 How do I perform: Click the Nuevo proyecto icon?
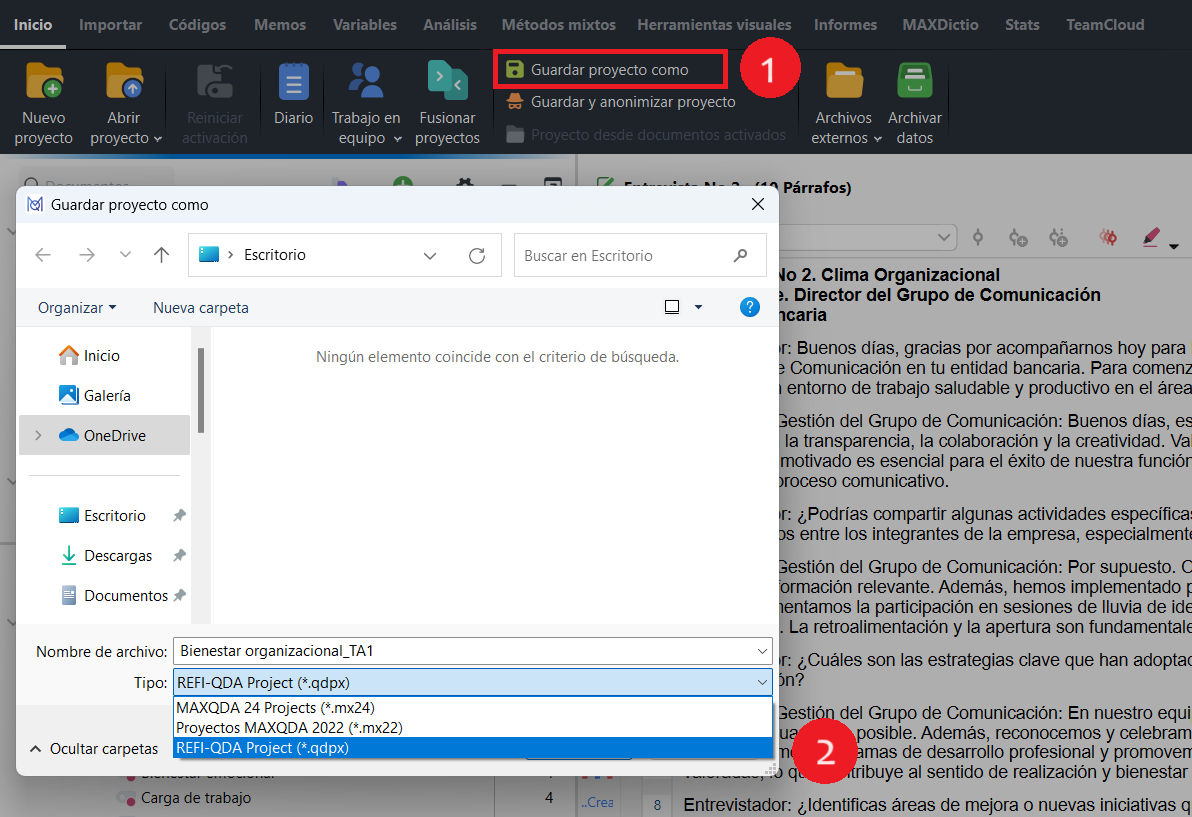(44, 81)
